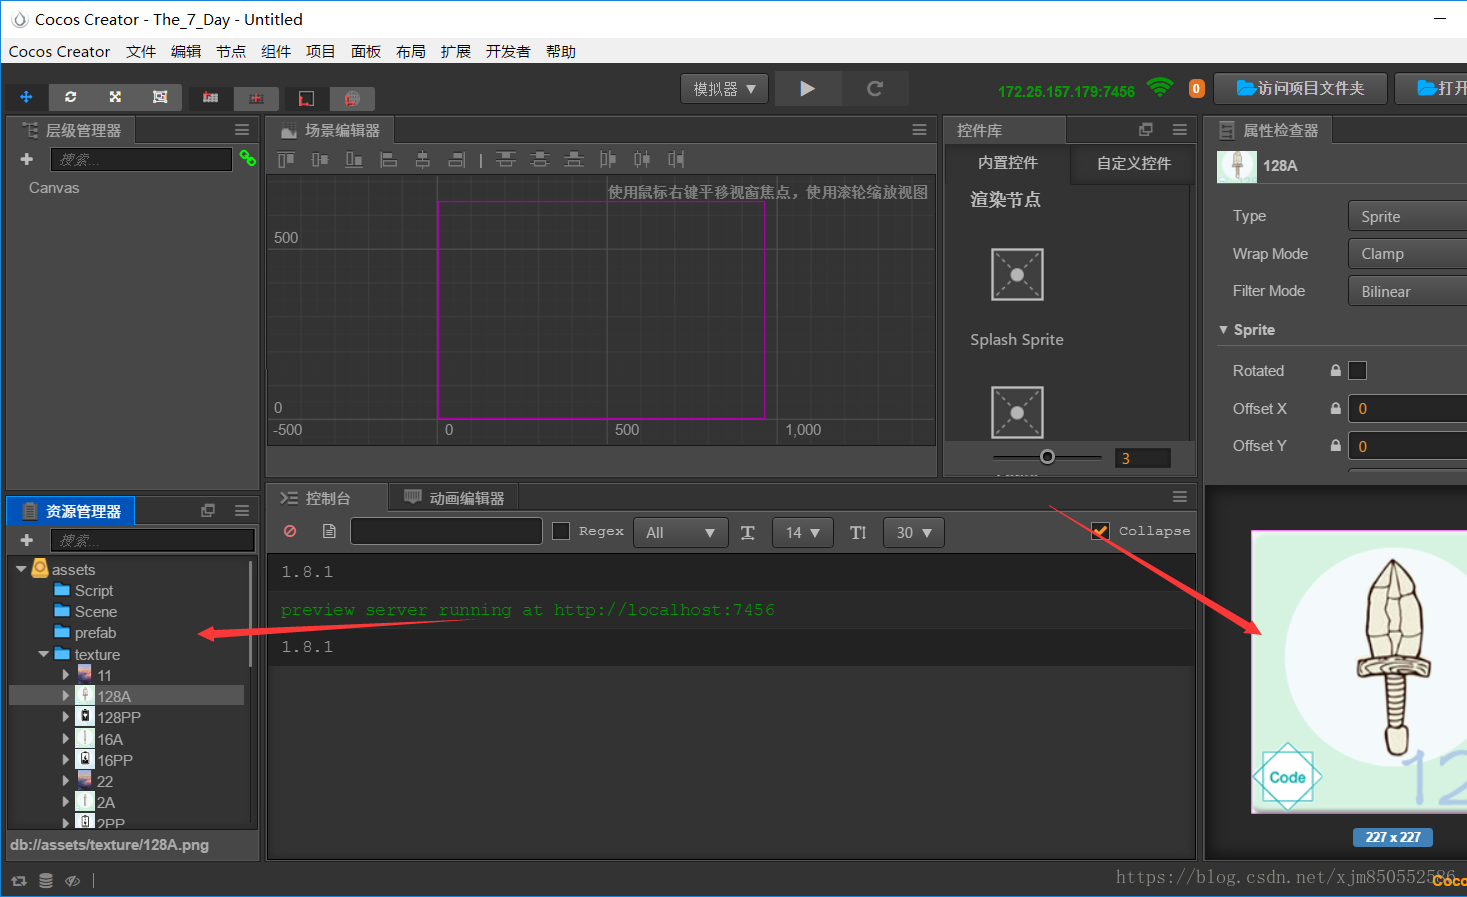Open the 模拟器 preview platform dropdown
The image size is (1467, 897).
point(724,89)
